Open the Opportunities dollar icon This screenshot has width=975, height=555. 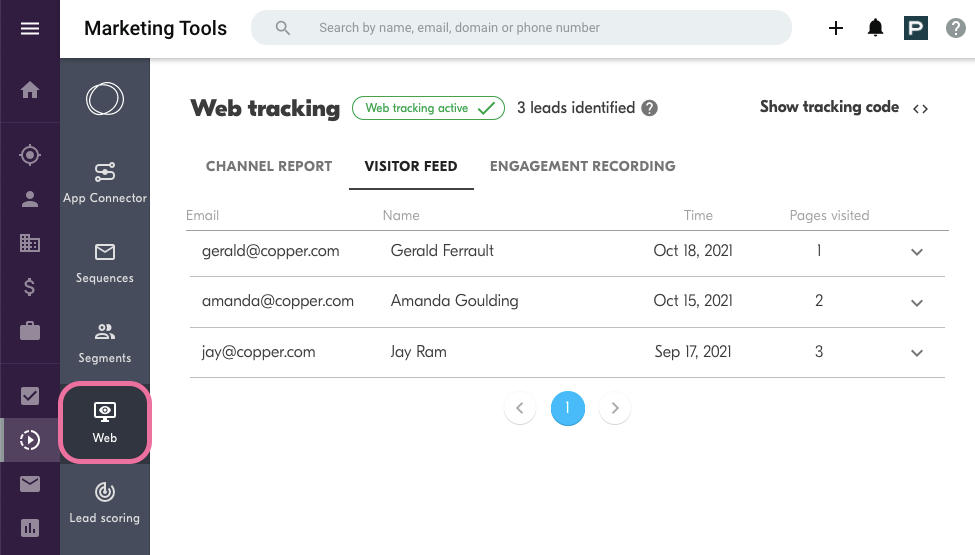30,287
